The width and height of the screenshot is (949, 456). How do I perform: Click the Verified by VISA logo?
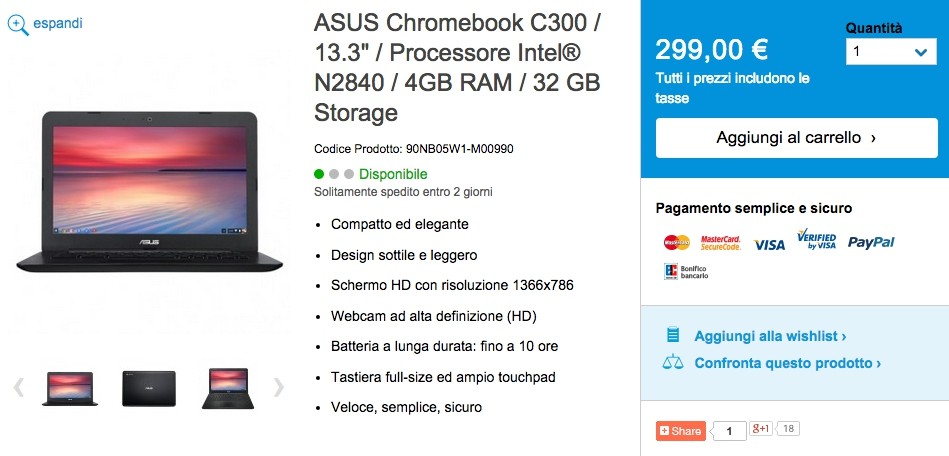coord(816,240)
